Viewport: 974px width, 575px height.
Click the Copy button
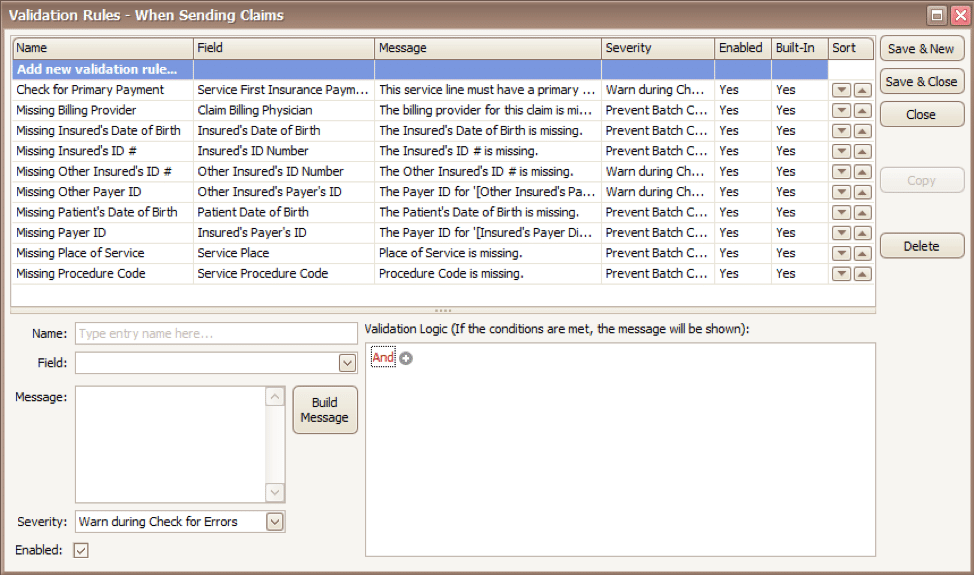tap(921, 181)
